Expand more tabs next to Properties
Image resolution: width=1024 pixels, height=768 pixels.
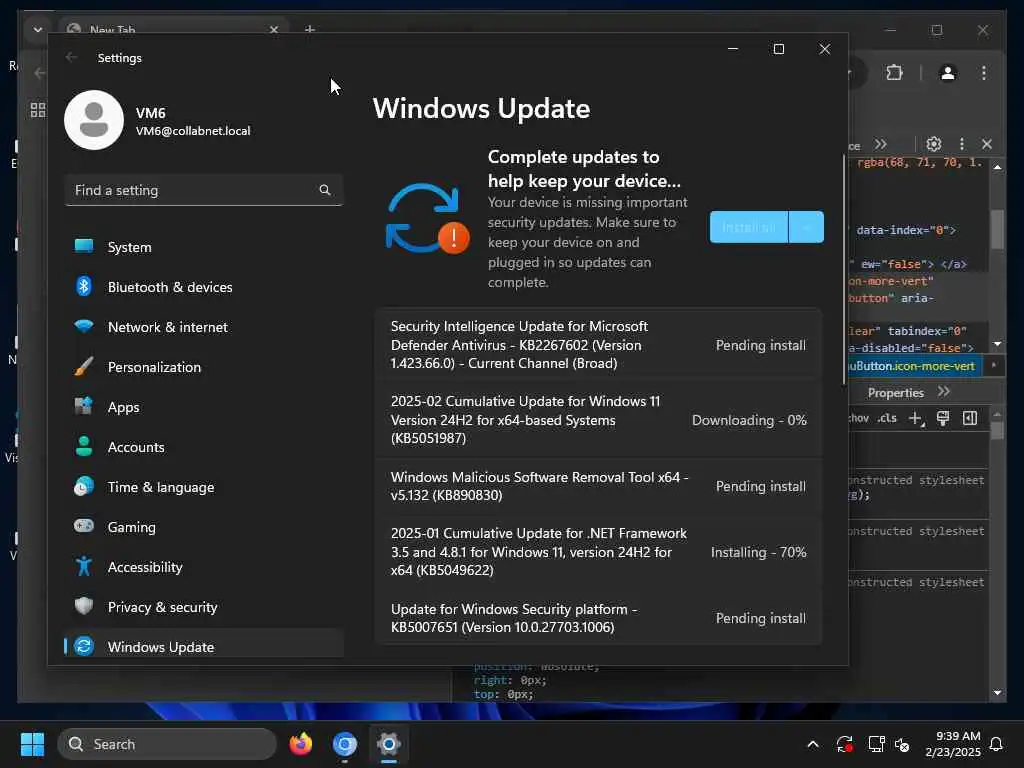click(943, 392)
